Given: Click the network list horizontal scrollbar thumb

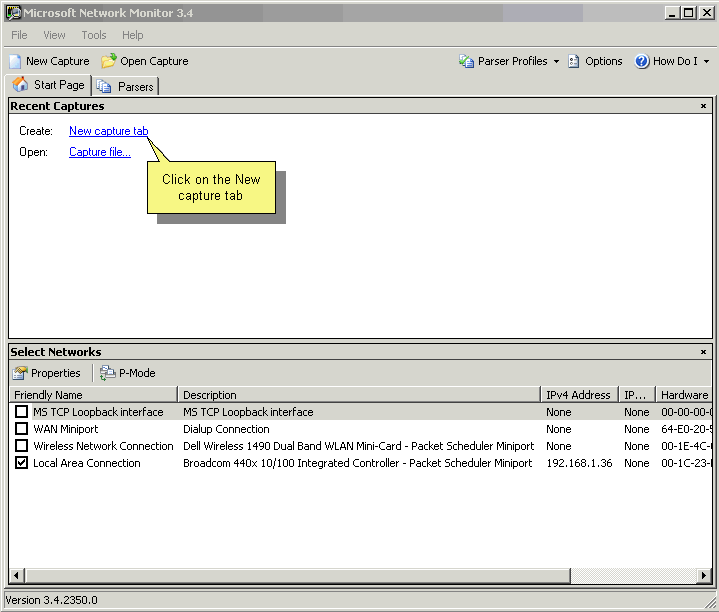Looking at the screenshot, I should click(x=298, y=575).
